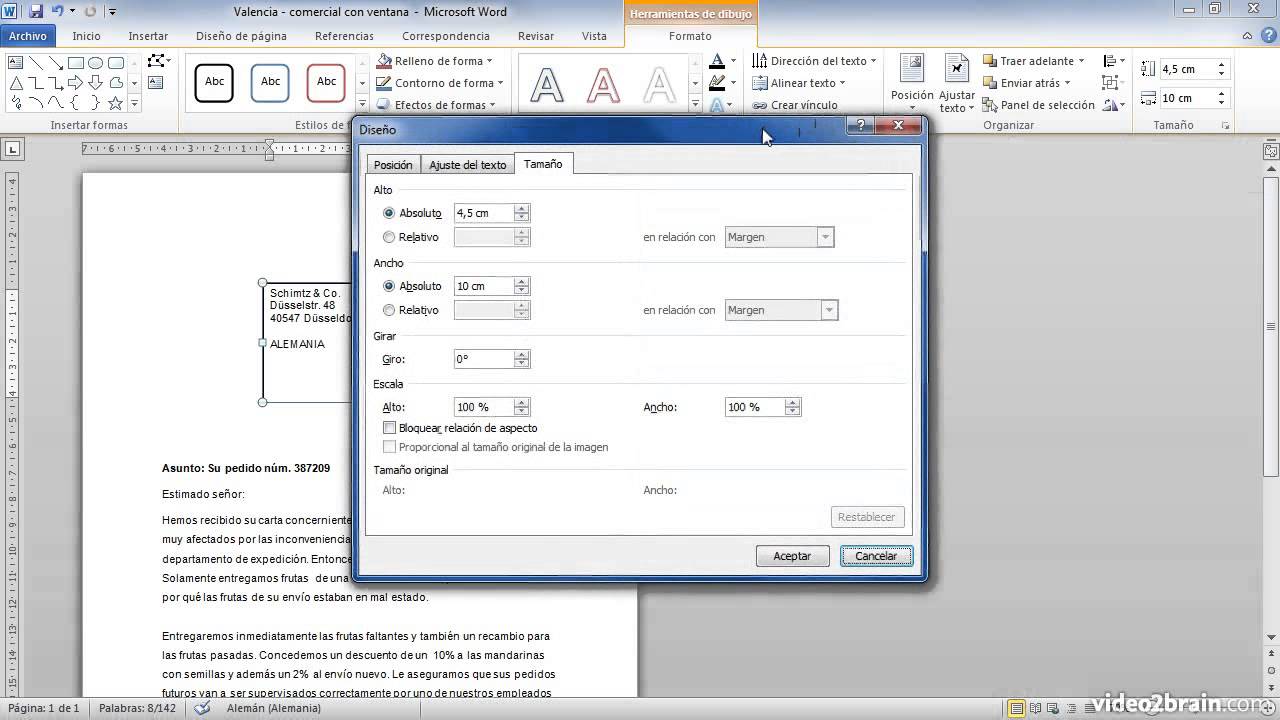Open Alinear texto dropdown

tap(800, 83)
